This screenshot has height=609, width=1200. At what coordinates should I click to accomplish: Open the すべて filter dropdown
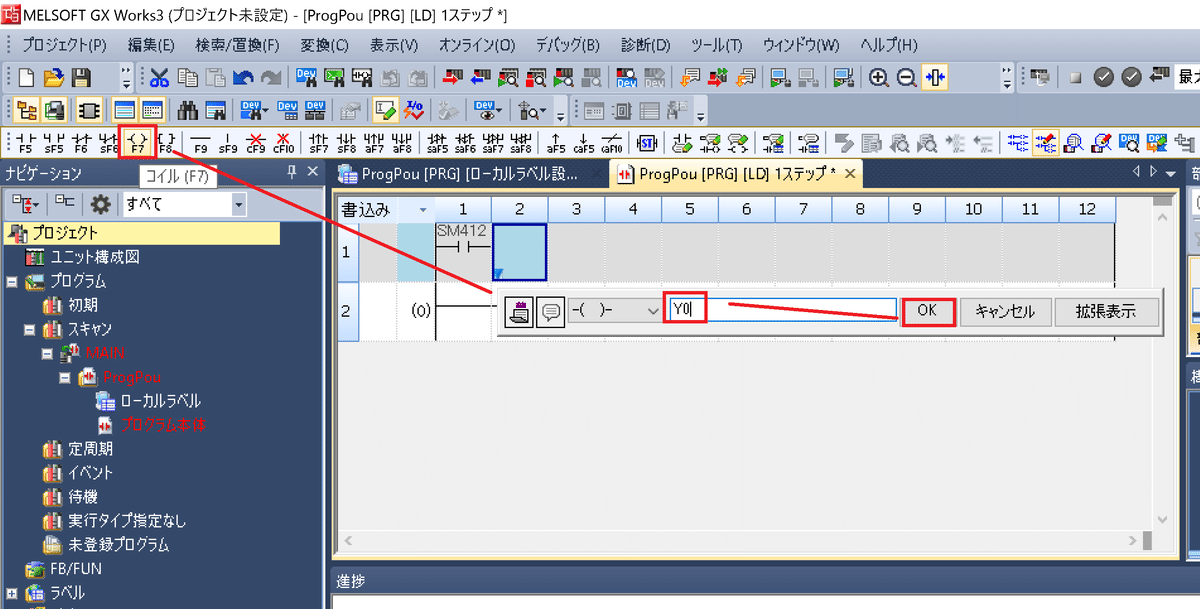click(238, 205)
